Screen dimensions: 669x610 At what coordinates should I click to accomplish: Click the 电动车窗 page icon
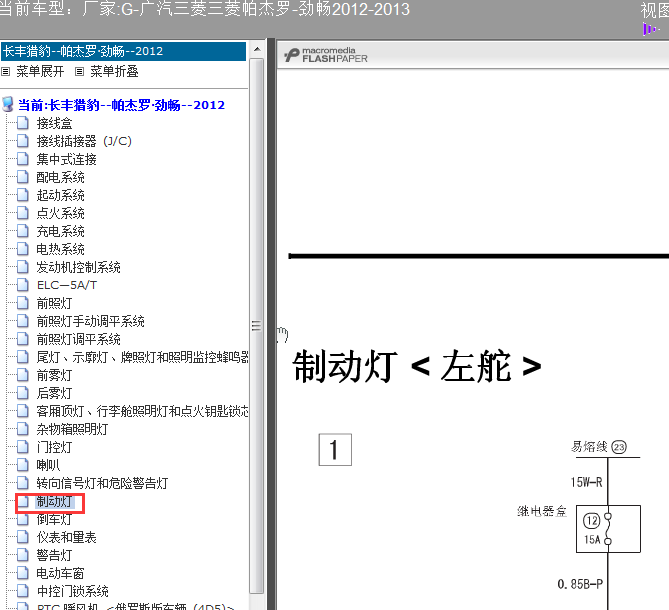click(23, 572)
